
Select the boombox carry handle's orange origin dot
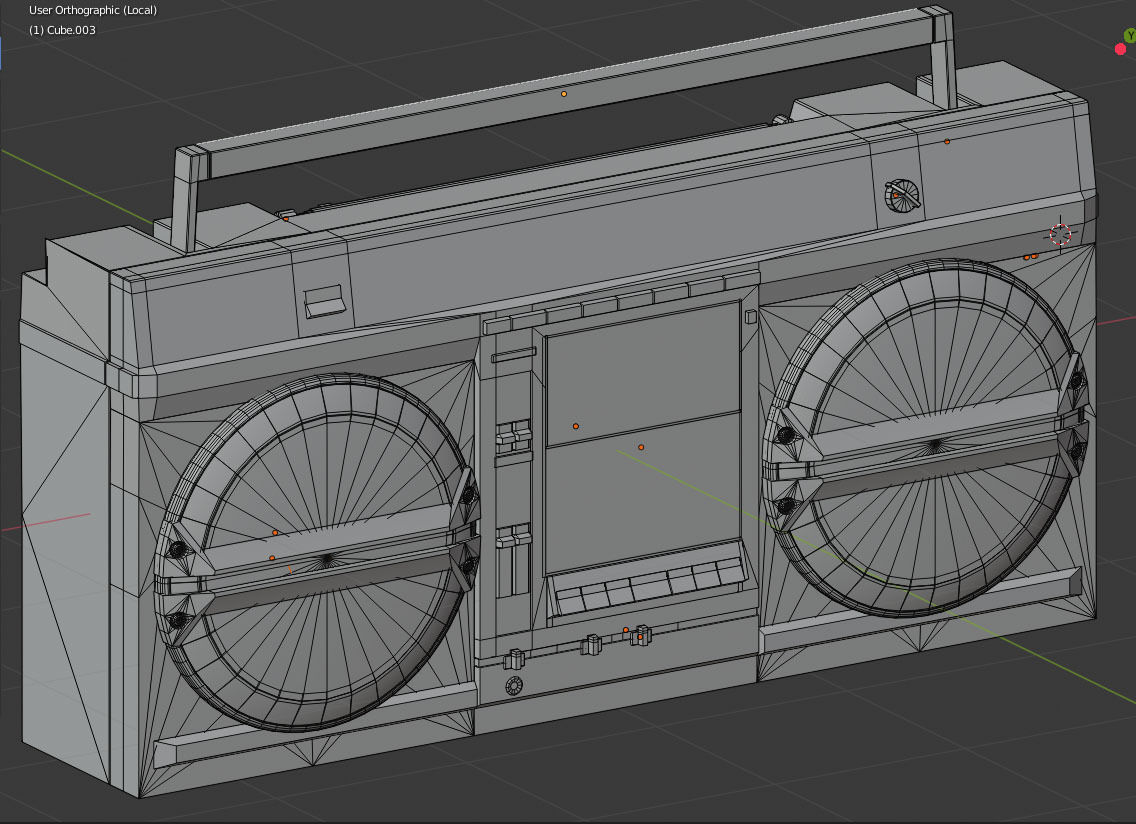[x=564, y=93]
